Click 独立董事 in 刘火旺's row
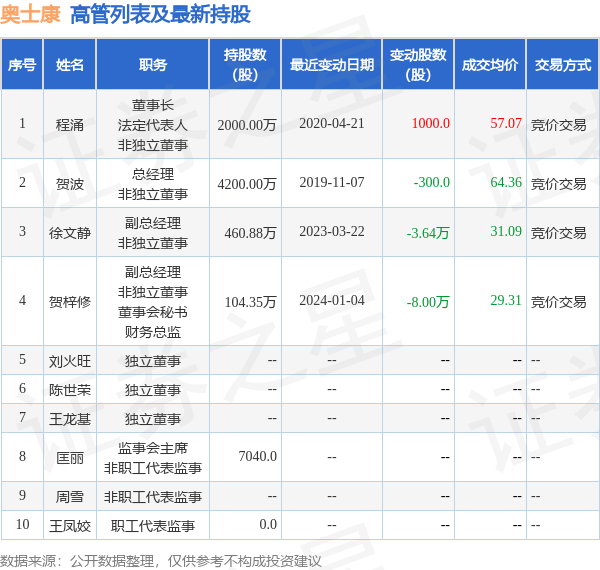600x570 pixels. pyautogui.click(x=153, y=361)
